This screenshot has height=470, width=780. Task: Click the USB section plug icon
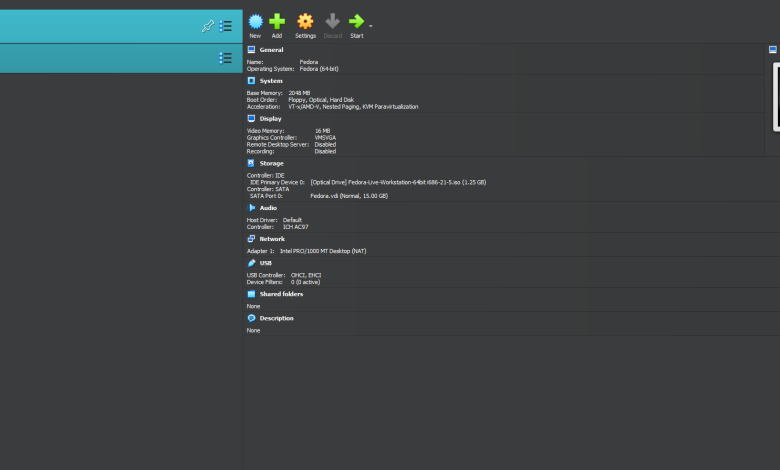(x=251, y=263)
